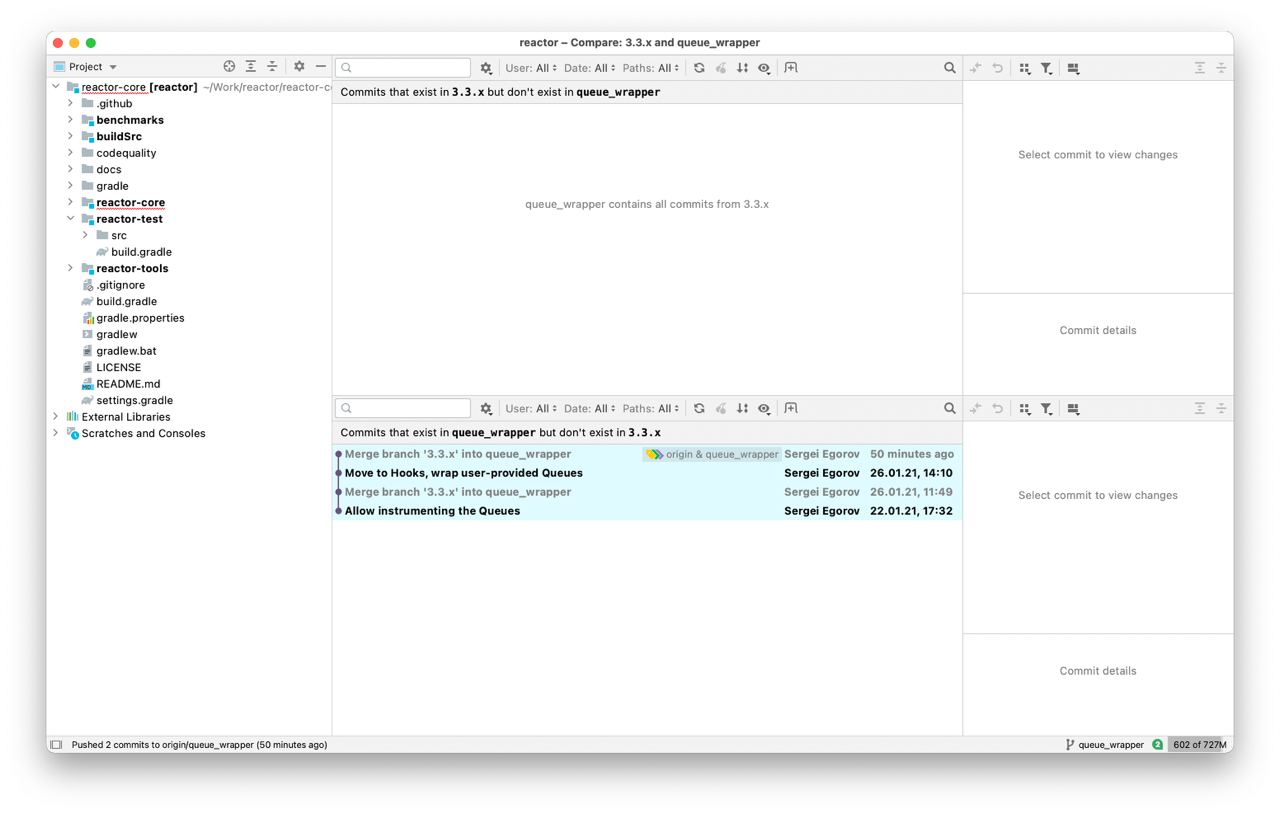Focus the bottom log search field

(x=403, y=408)
